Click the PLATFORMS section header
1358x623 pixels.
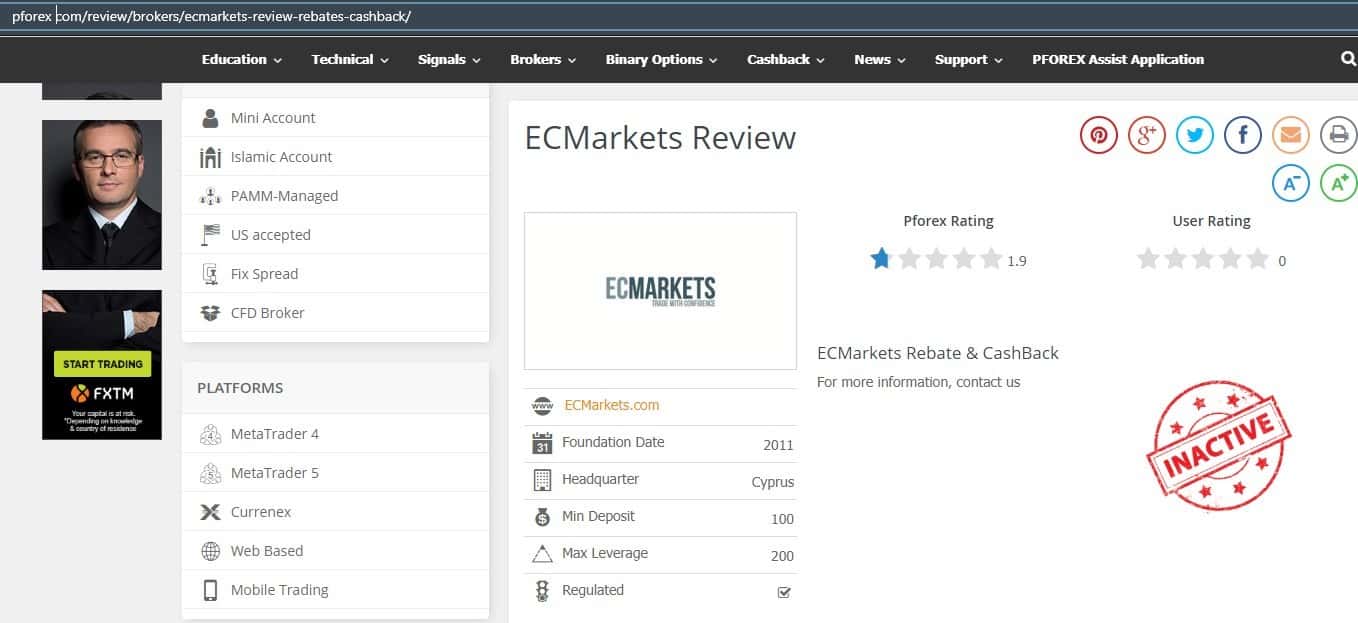point(240,388)
